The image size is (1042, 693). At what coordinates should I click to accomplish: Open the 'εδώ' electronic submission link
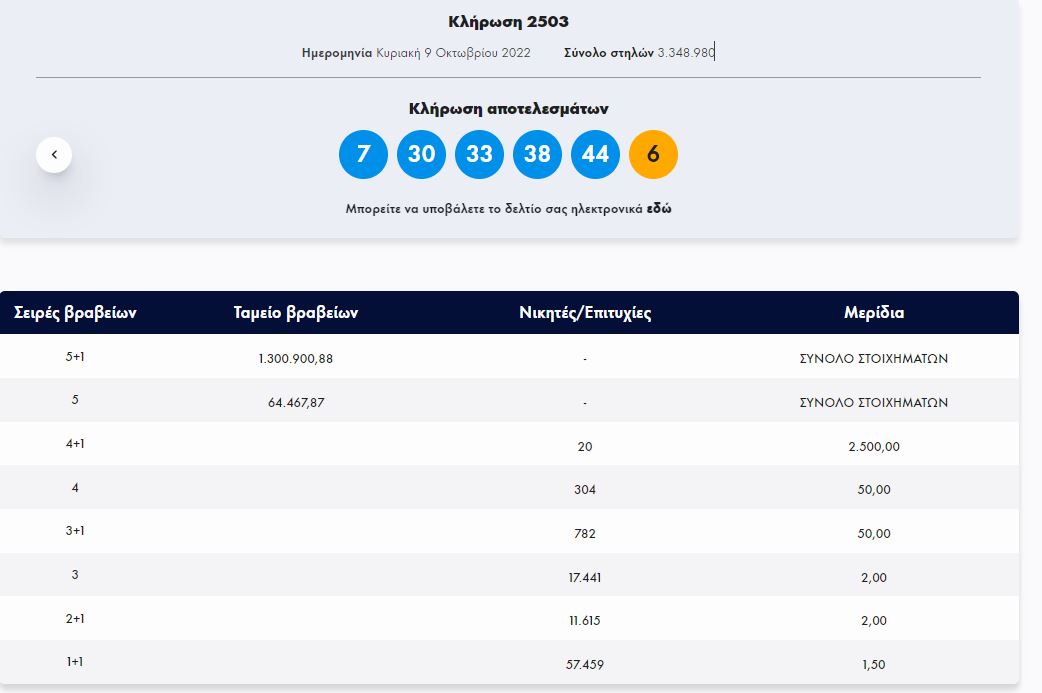659,209
